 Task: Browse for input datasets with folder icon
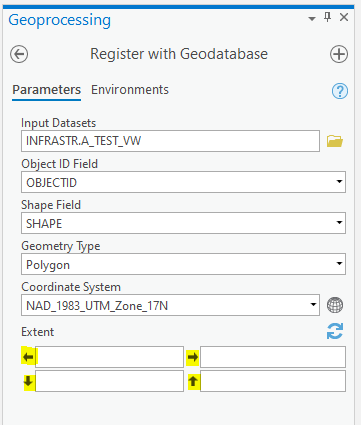click(335, 141)
